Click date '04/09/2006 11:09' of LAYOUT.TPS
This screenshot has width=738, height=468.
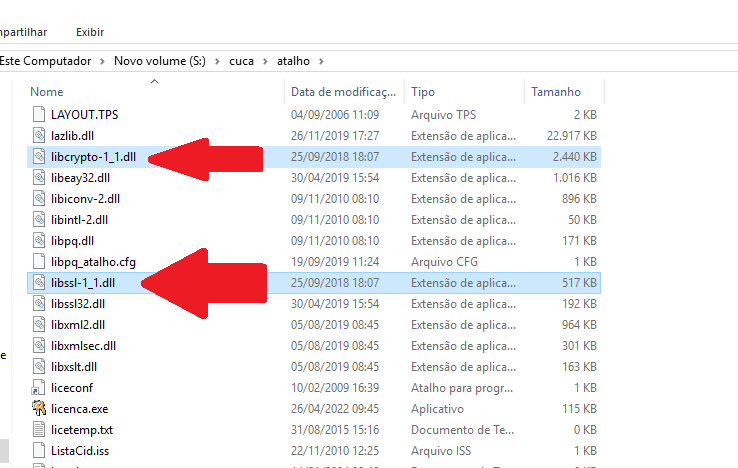point(335,115)
